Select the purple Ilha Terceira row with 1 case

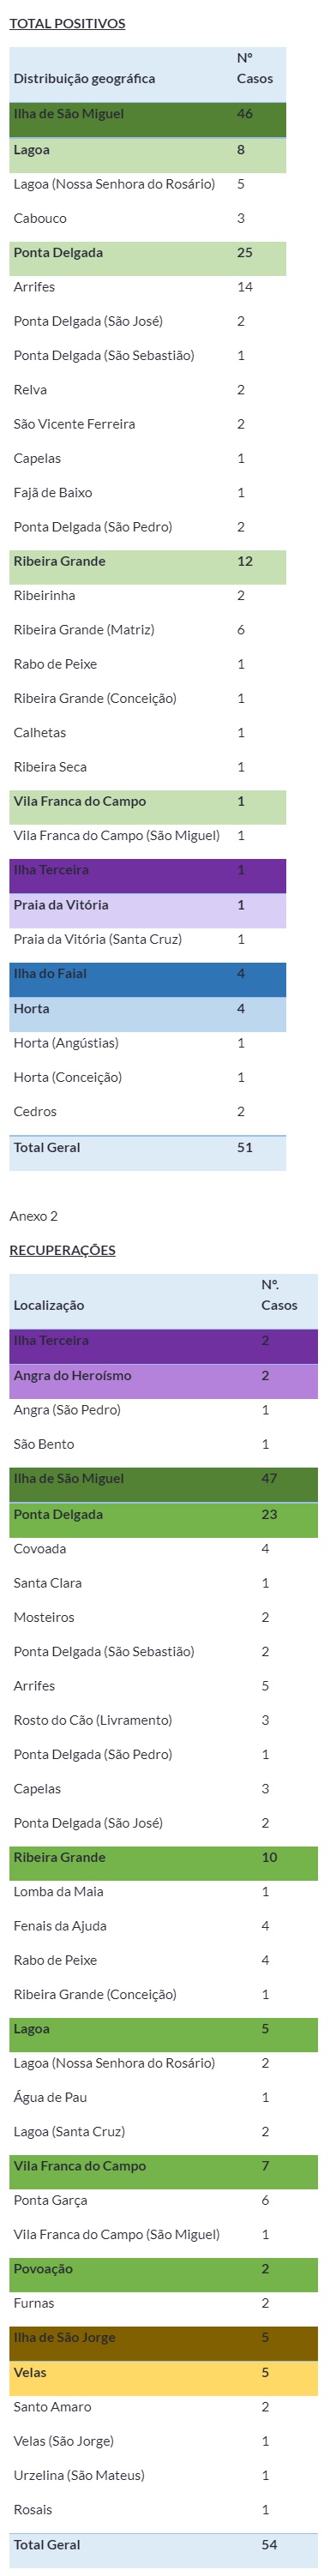148,876
